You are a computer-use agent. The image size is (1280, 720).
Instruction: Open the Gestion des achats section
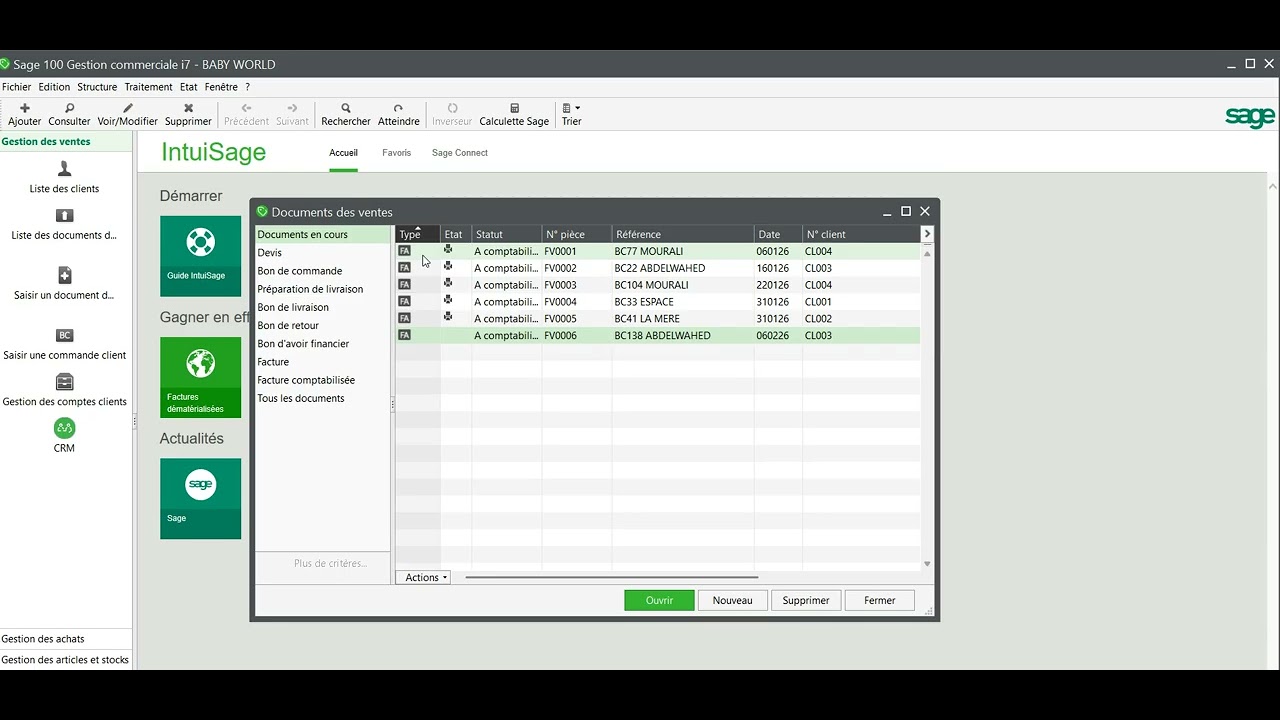(x=66, y=639)
